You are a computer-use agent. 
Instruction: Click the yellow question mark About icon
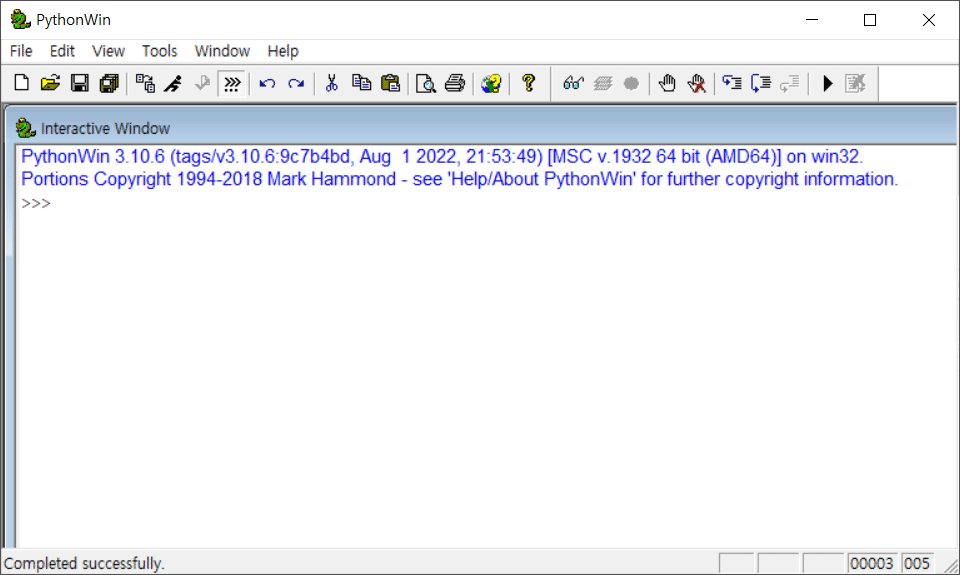tap(529, 83)
